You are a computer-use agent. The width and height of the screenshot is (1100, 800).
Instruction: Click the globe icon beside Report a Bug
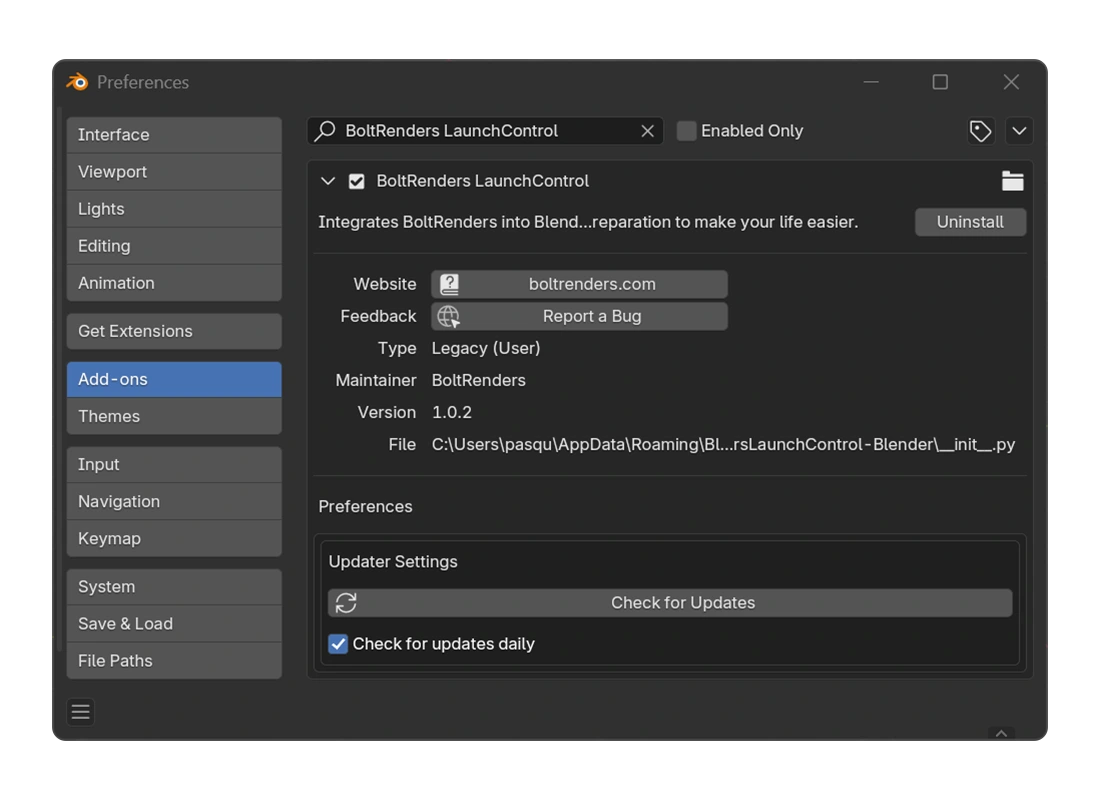click(x=449, y=316)
